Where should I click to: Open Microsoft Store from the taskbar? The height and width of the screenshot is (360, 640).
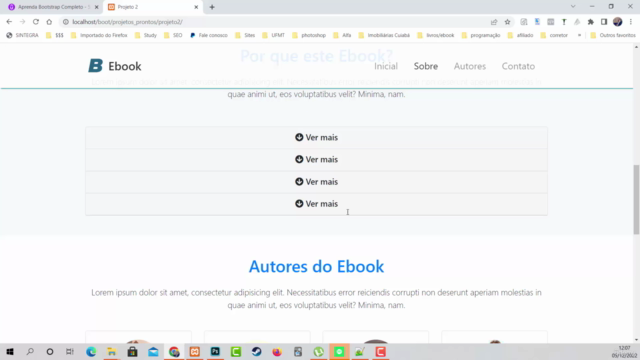coord(132,351)
